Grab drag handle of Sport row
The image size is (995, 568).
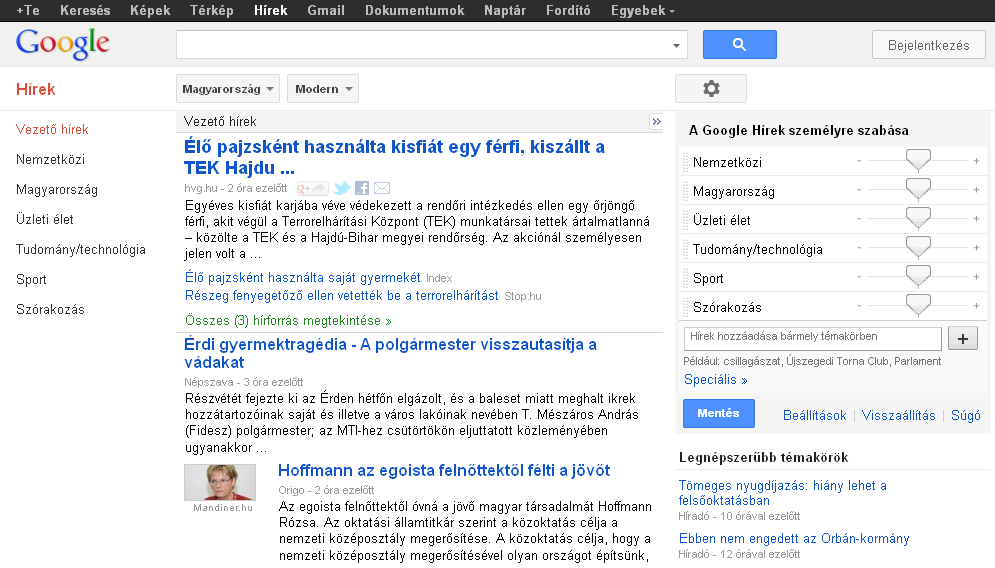[x=685, y=278]
